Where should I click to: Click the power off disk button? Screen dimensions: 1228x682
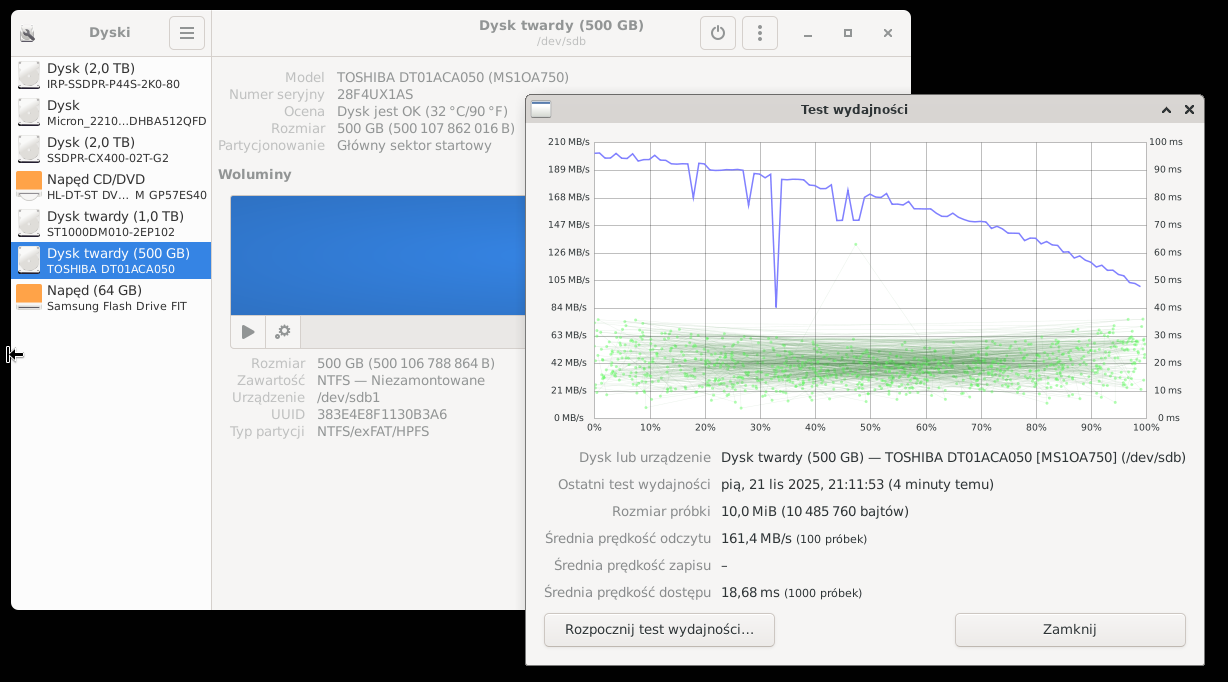coord(717,33)
